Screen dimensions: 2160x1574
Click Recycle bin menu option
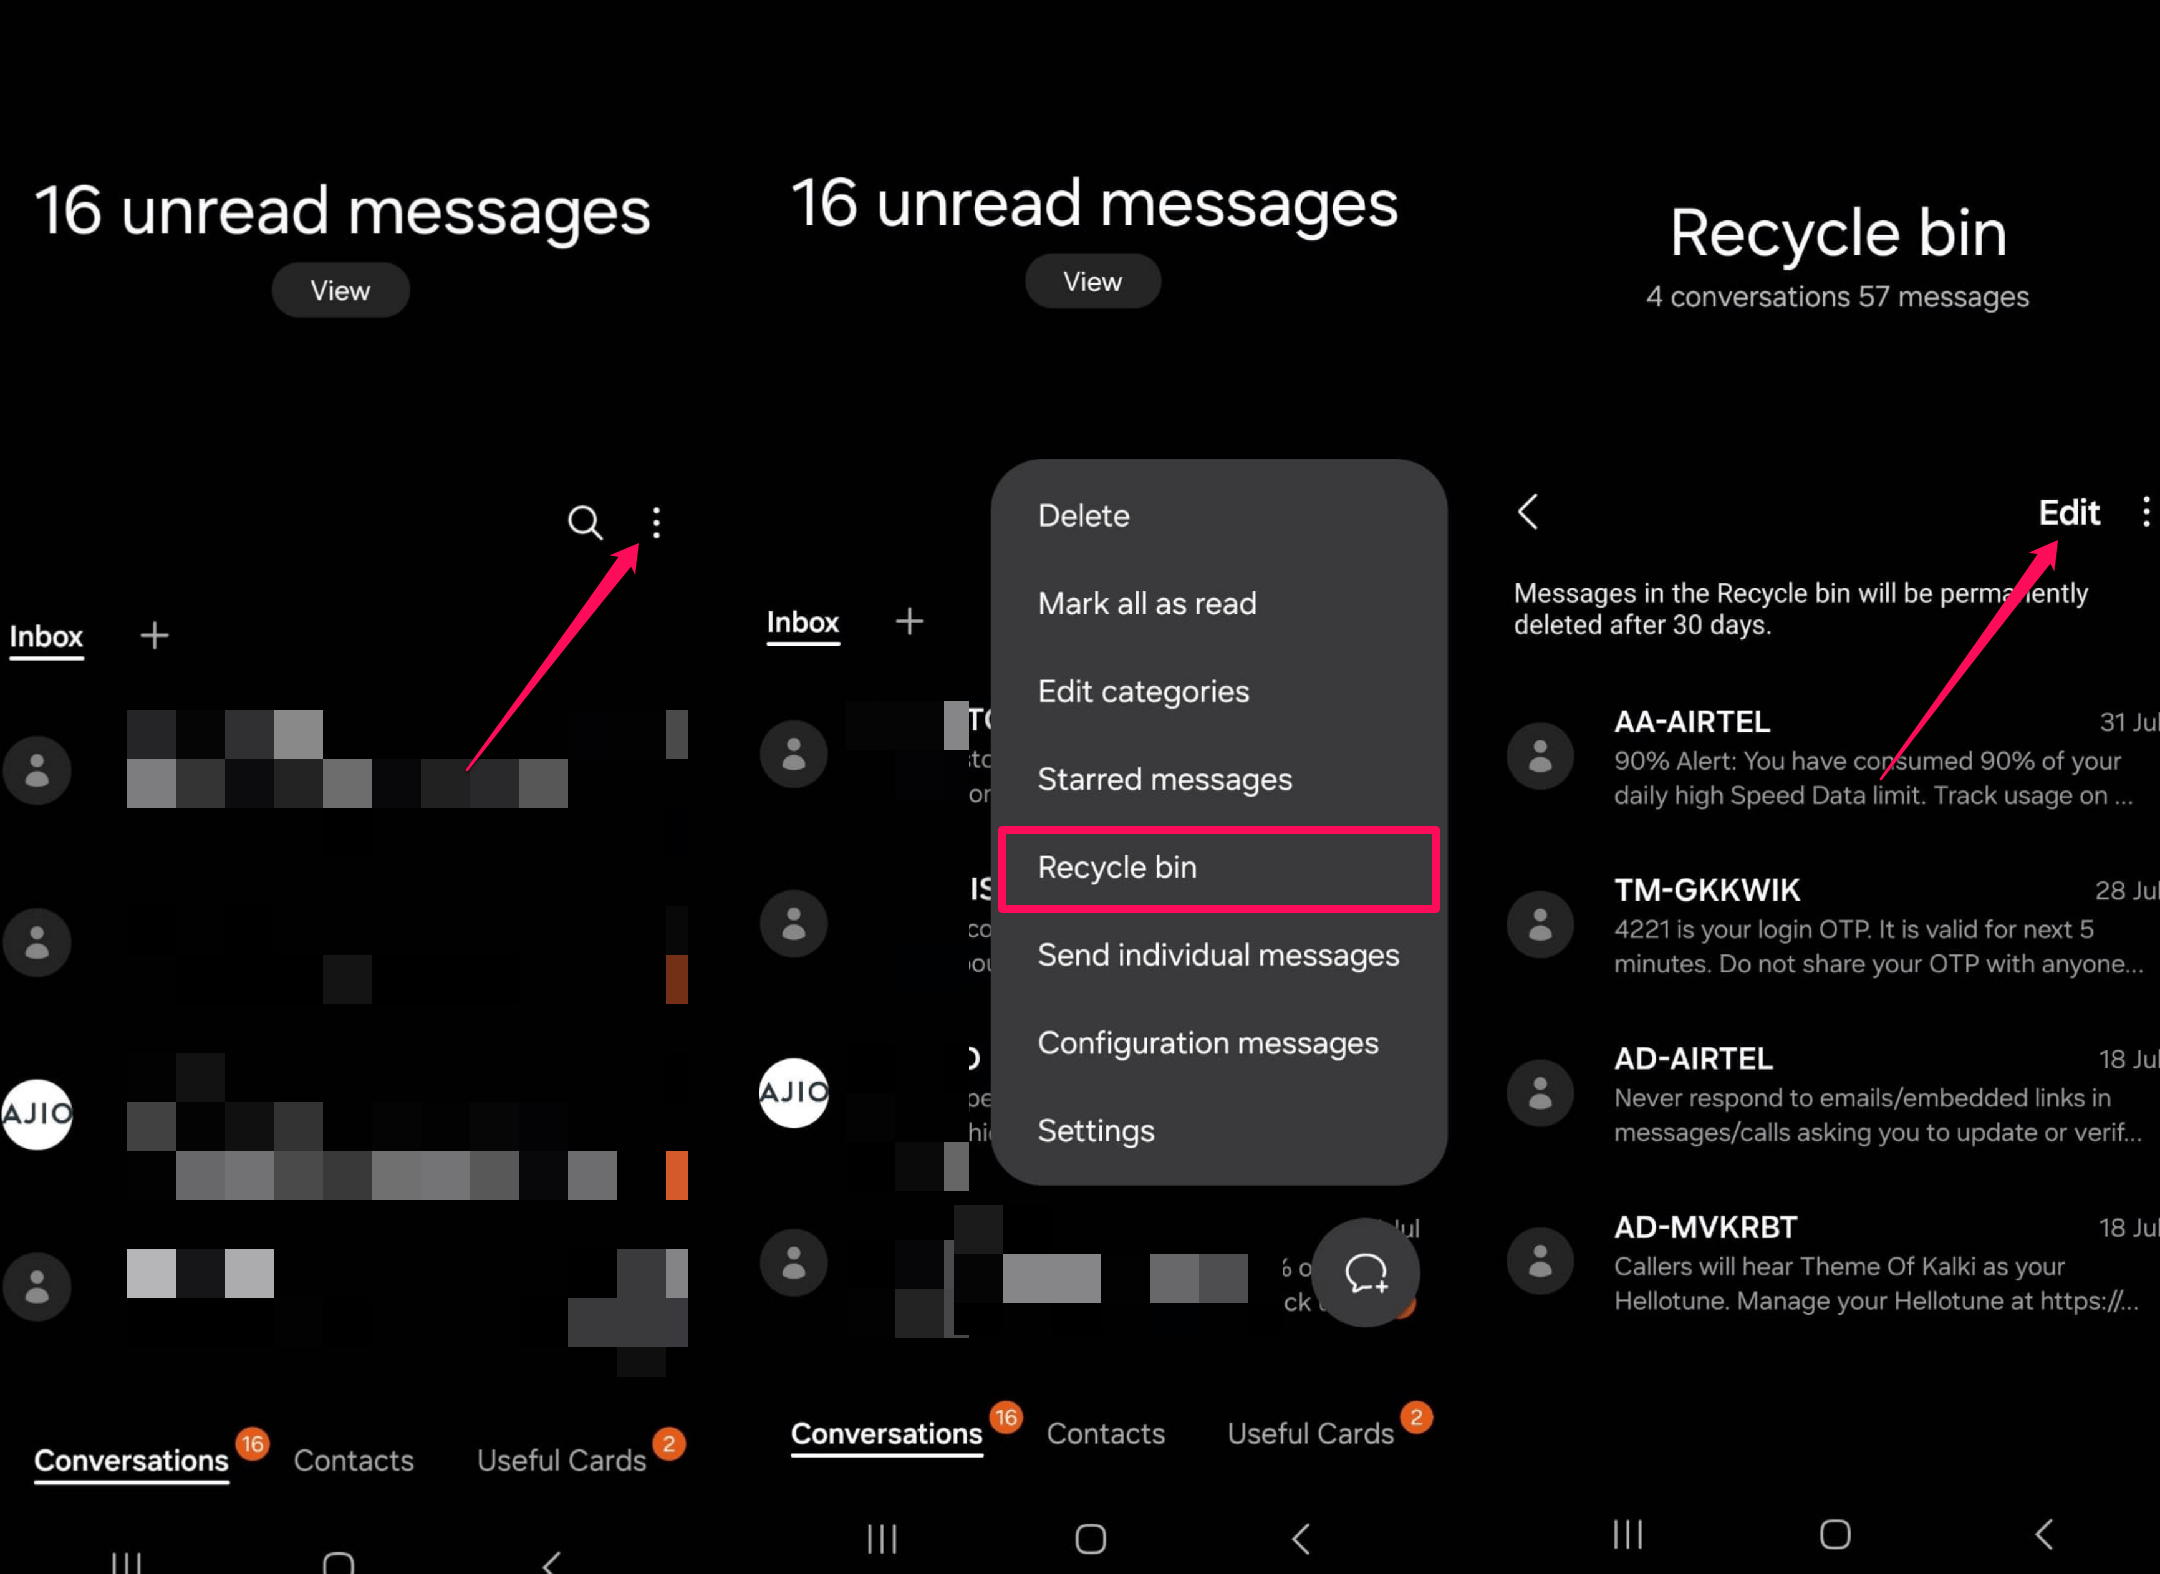point(1117,865)
